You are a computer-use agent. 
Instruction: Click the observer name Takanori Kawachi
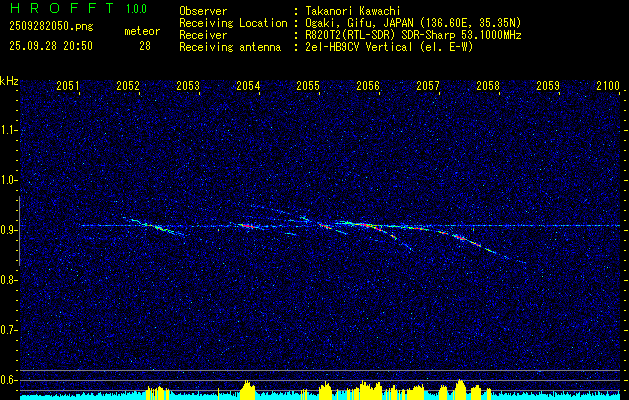point(353,11)
